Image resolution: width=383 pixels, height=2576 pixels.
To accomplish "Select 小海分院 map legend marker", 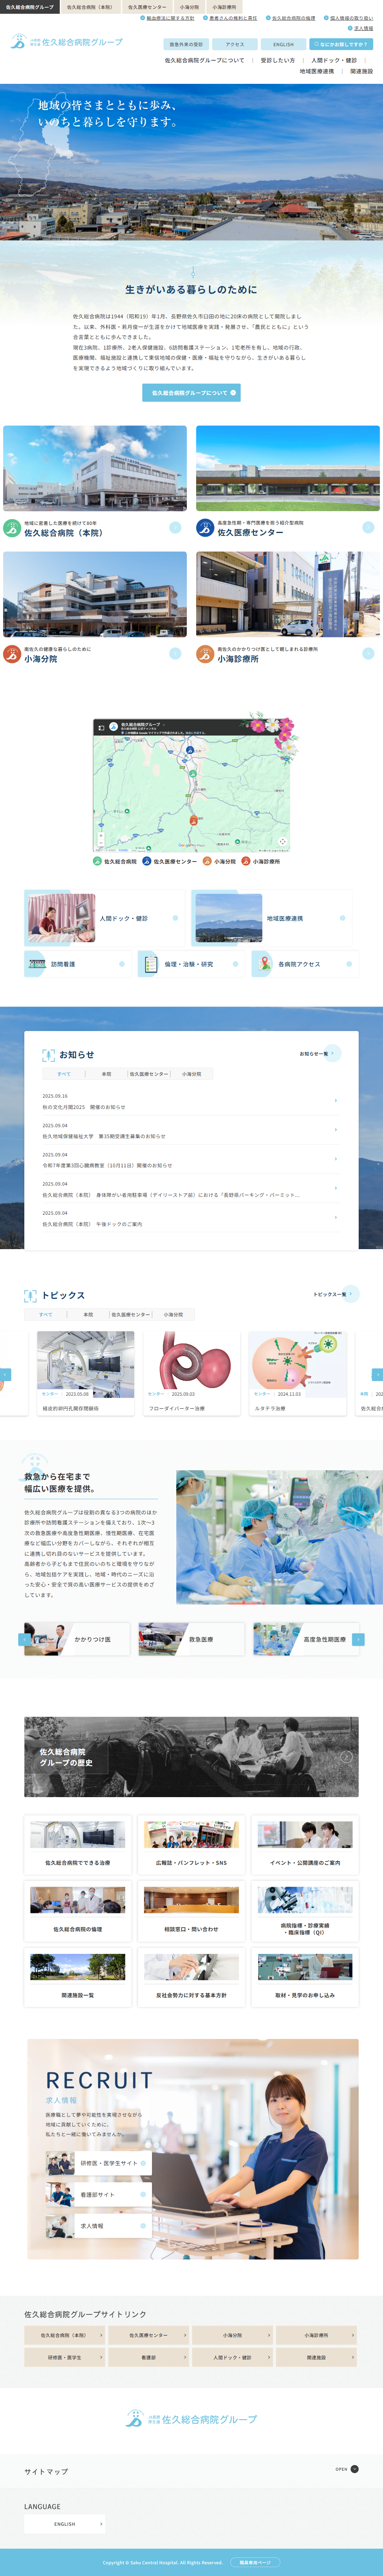I will 219,861.
